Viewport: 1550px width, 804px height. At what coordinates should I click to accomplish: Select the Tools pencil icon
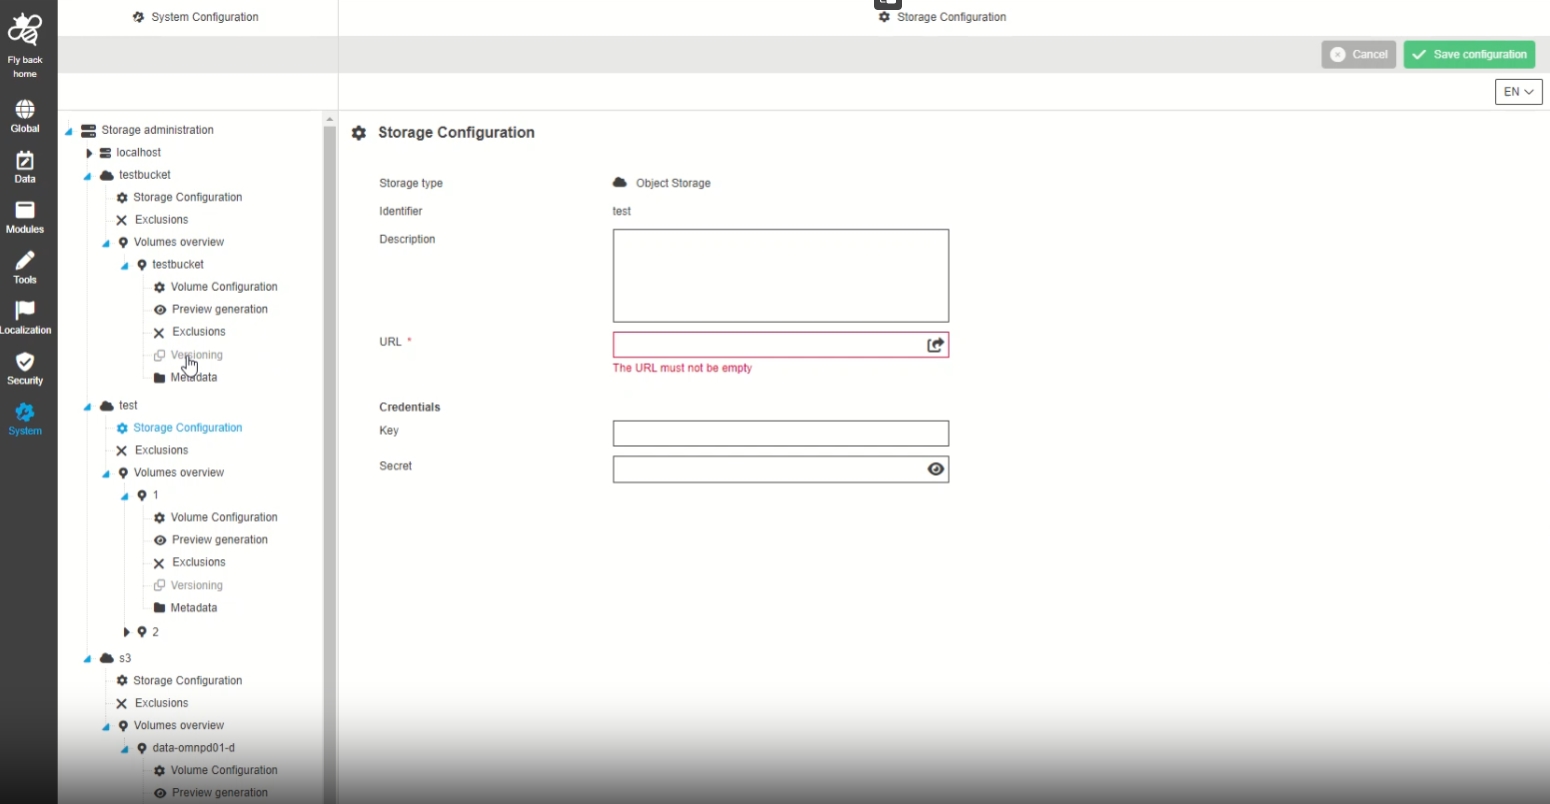[x=25, y=267]
